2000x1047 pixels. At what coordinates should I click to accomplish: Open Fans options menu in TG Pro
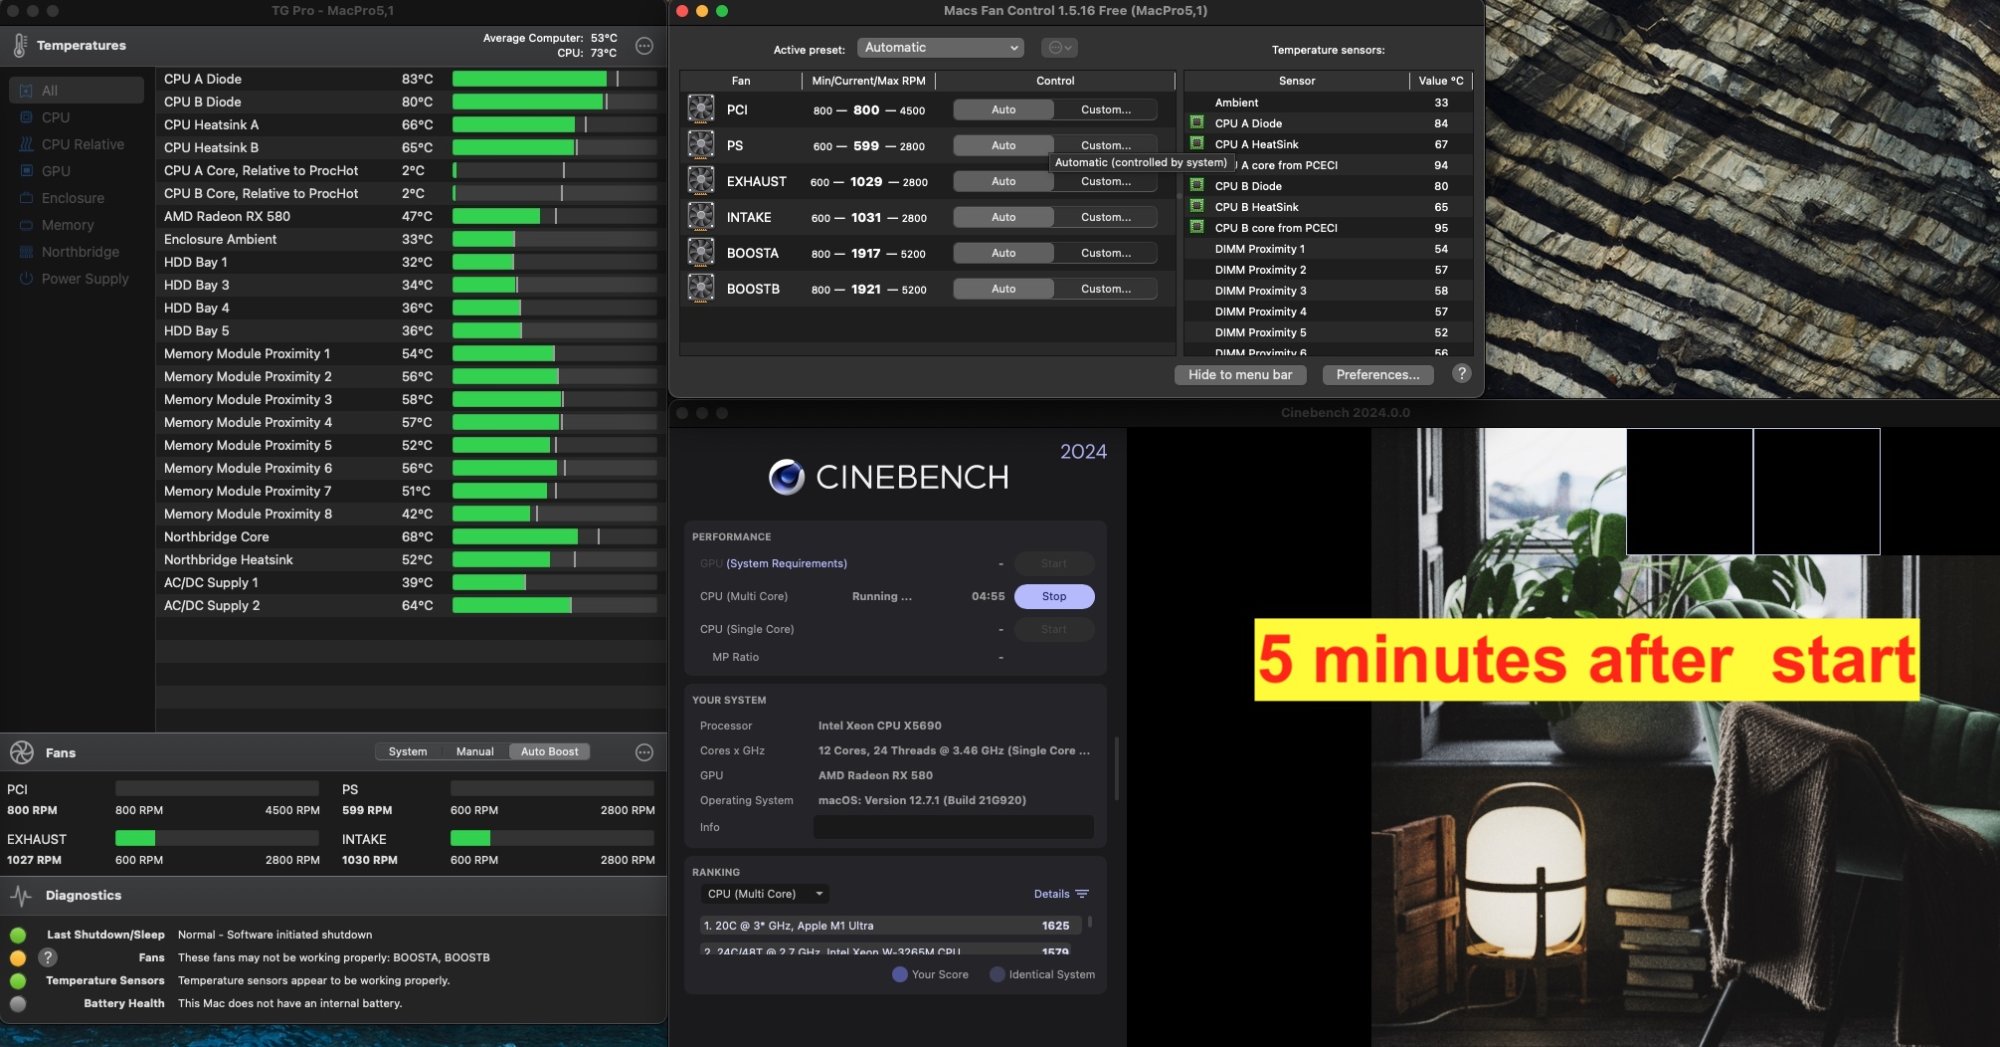[645, 752]
